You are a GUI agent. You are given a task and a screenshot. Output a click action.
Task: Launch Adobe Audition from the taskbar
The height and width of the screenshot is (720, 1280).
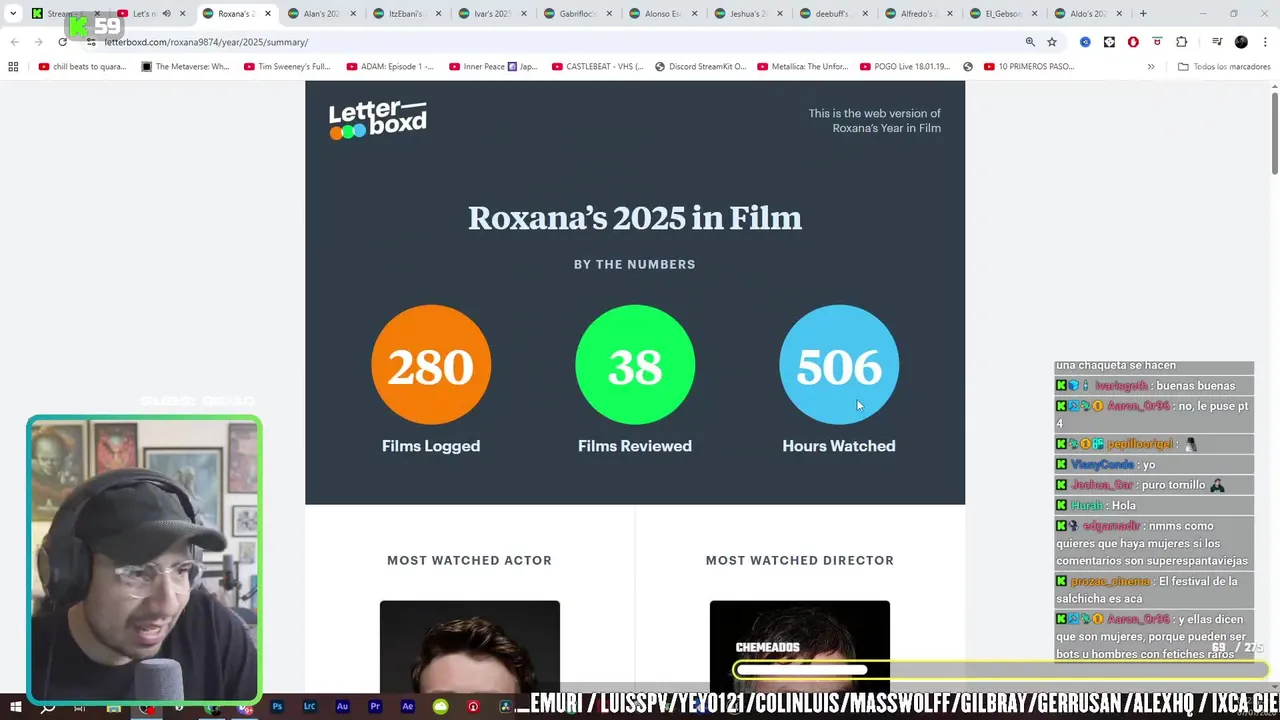[x=342, y=706]
